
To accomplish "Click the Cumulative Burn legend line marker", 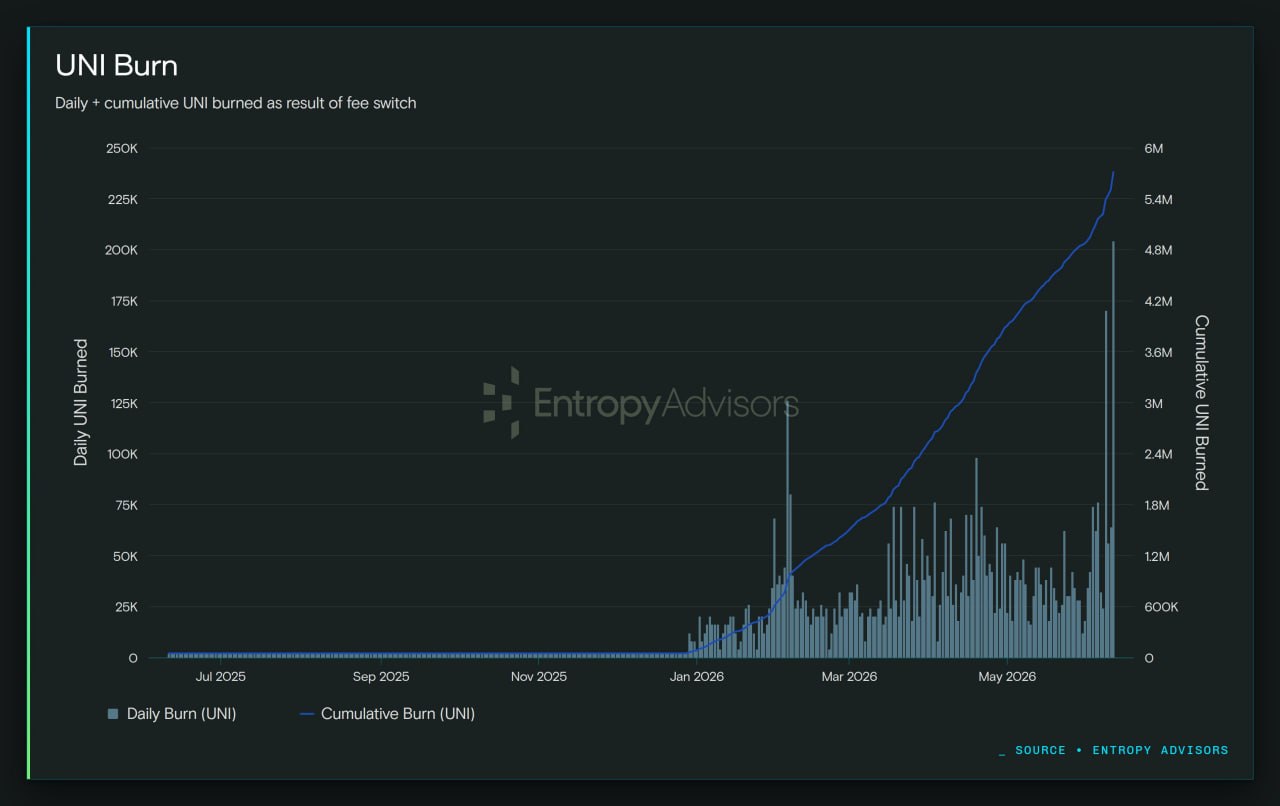I will tap(307, 714).
